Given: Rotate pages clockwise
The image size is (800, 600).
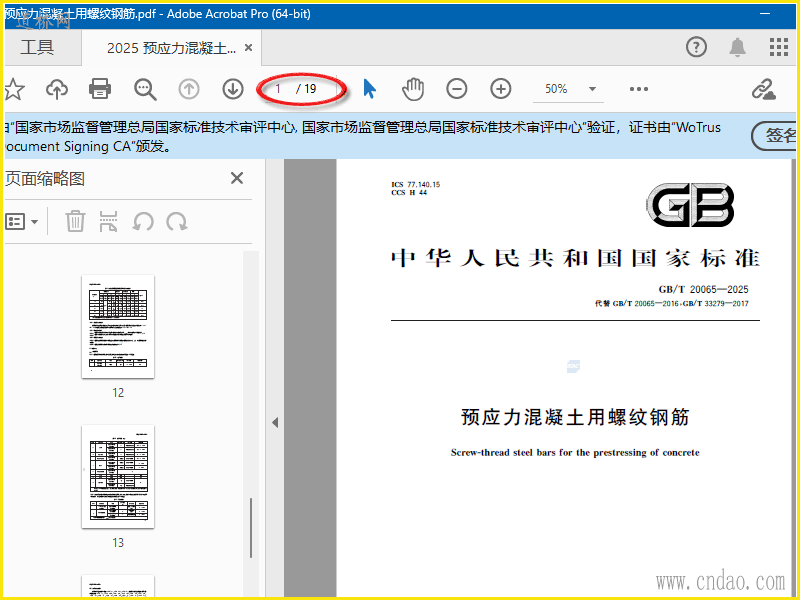Looking at the screenshot, I should click(x=177, y=221).
